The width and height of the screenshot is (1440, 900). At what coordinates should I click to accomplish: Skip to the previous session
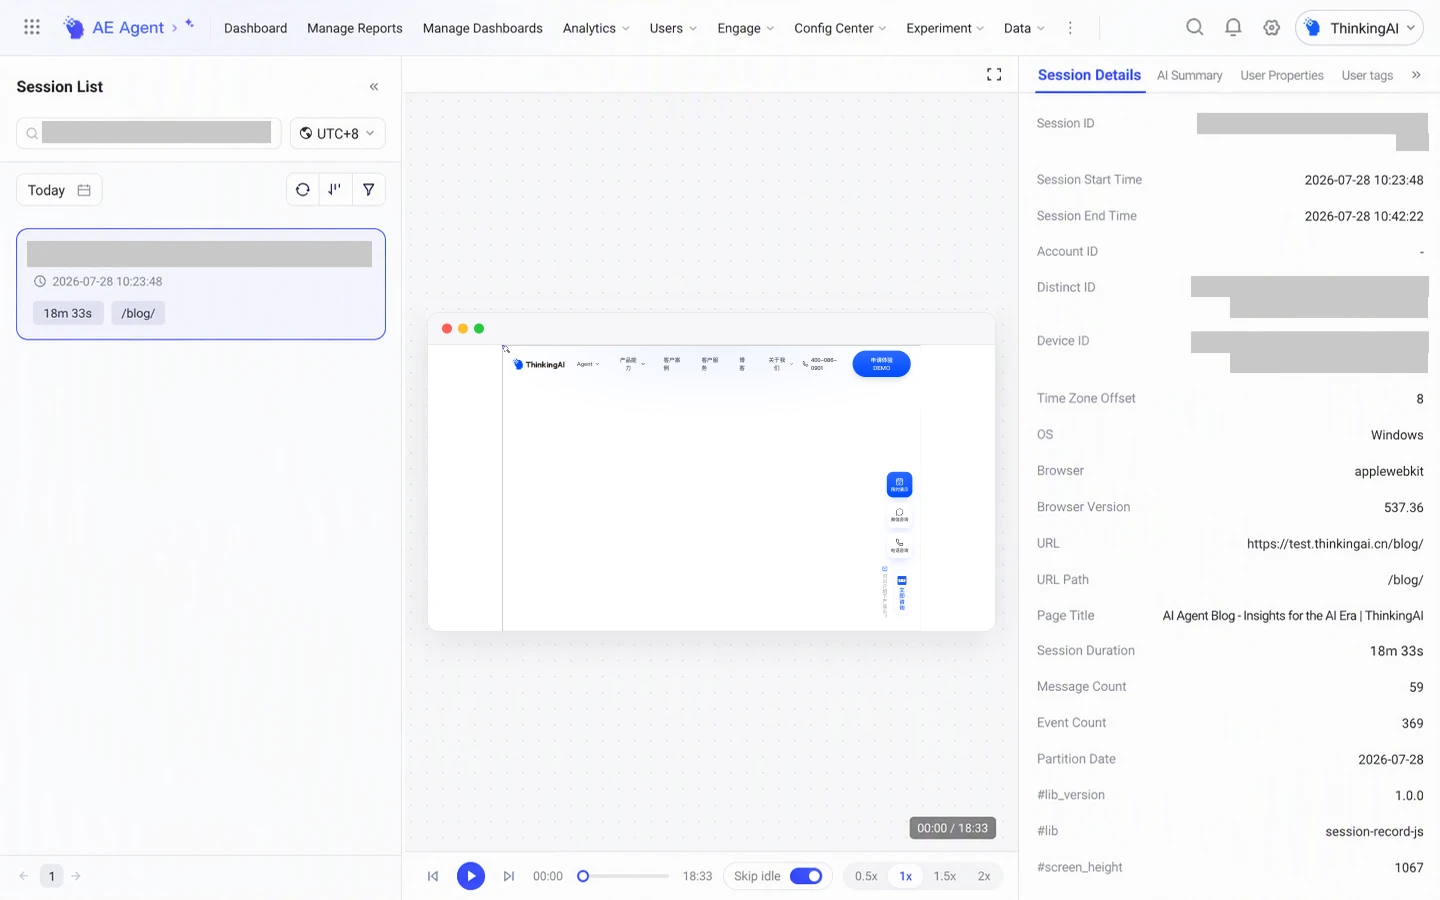click(x=433, y=876)
